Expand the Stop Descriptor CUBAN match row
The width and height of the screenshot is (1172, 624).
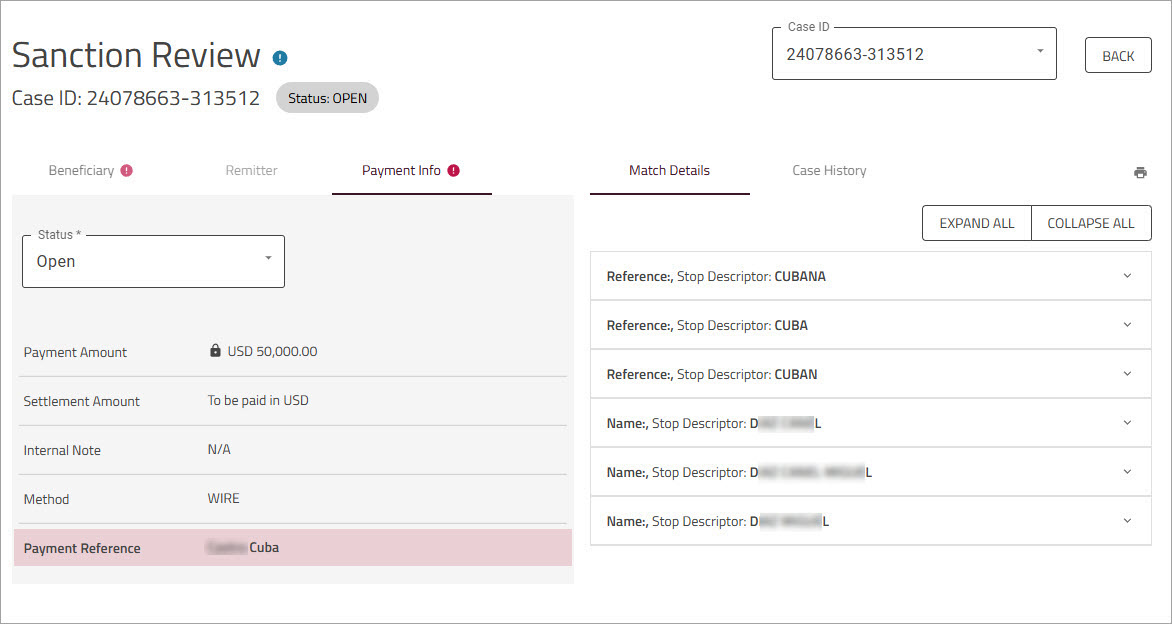(1127, 373)
